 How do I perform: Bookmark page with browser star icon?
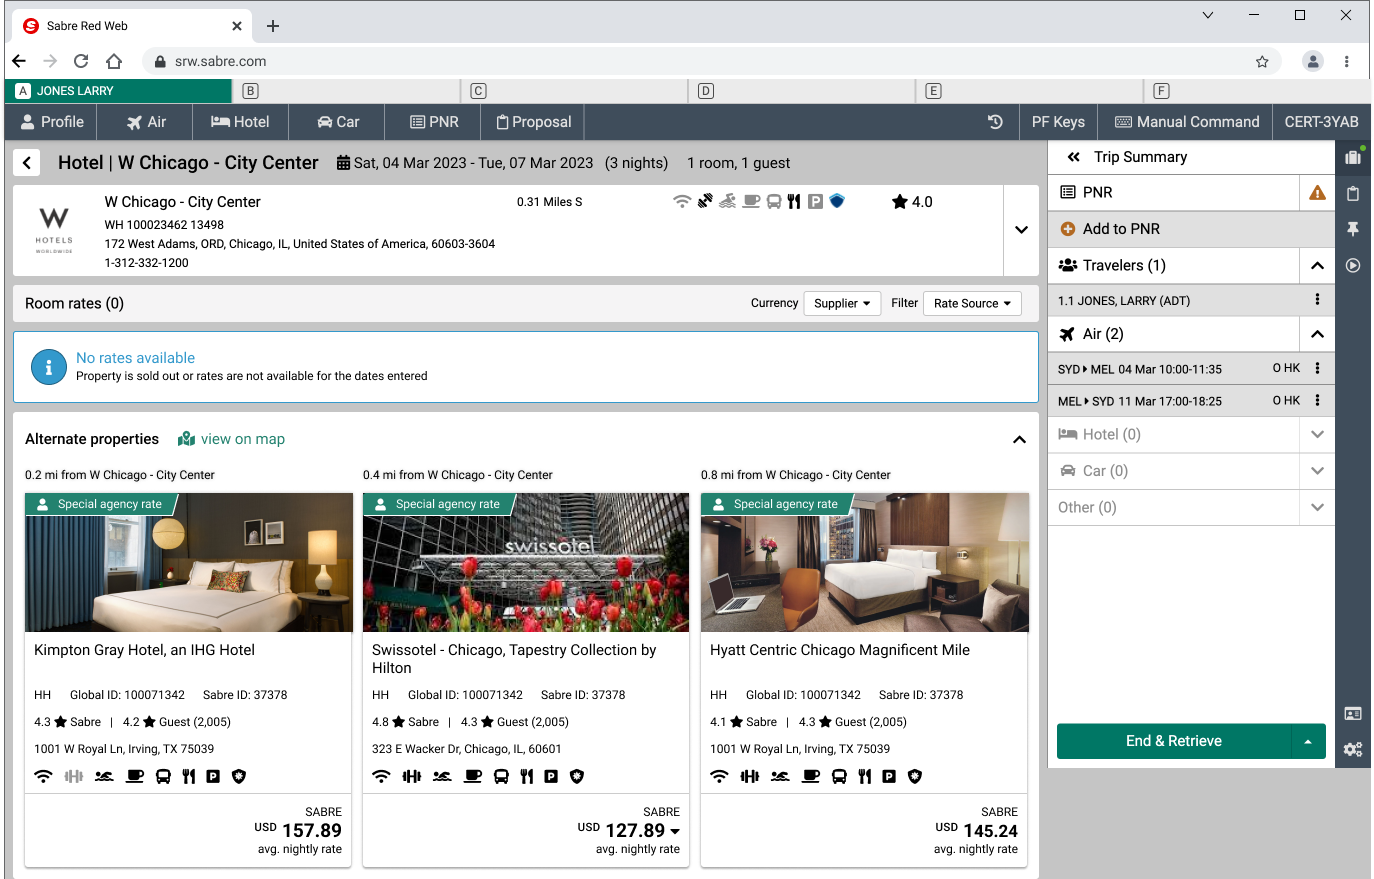coord(1262,61)
